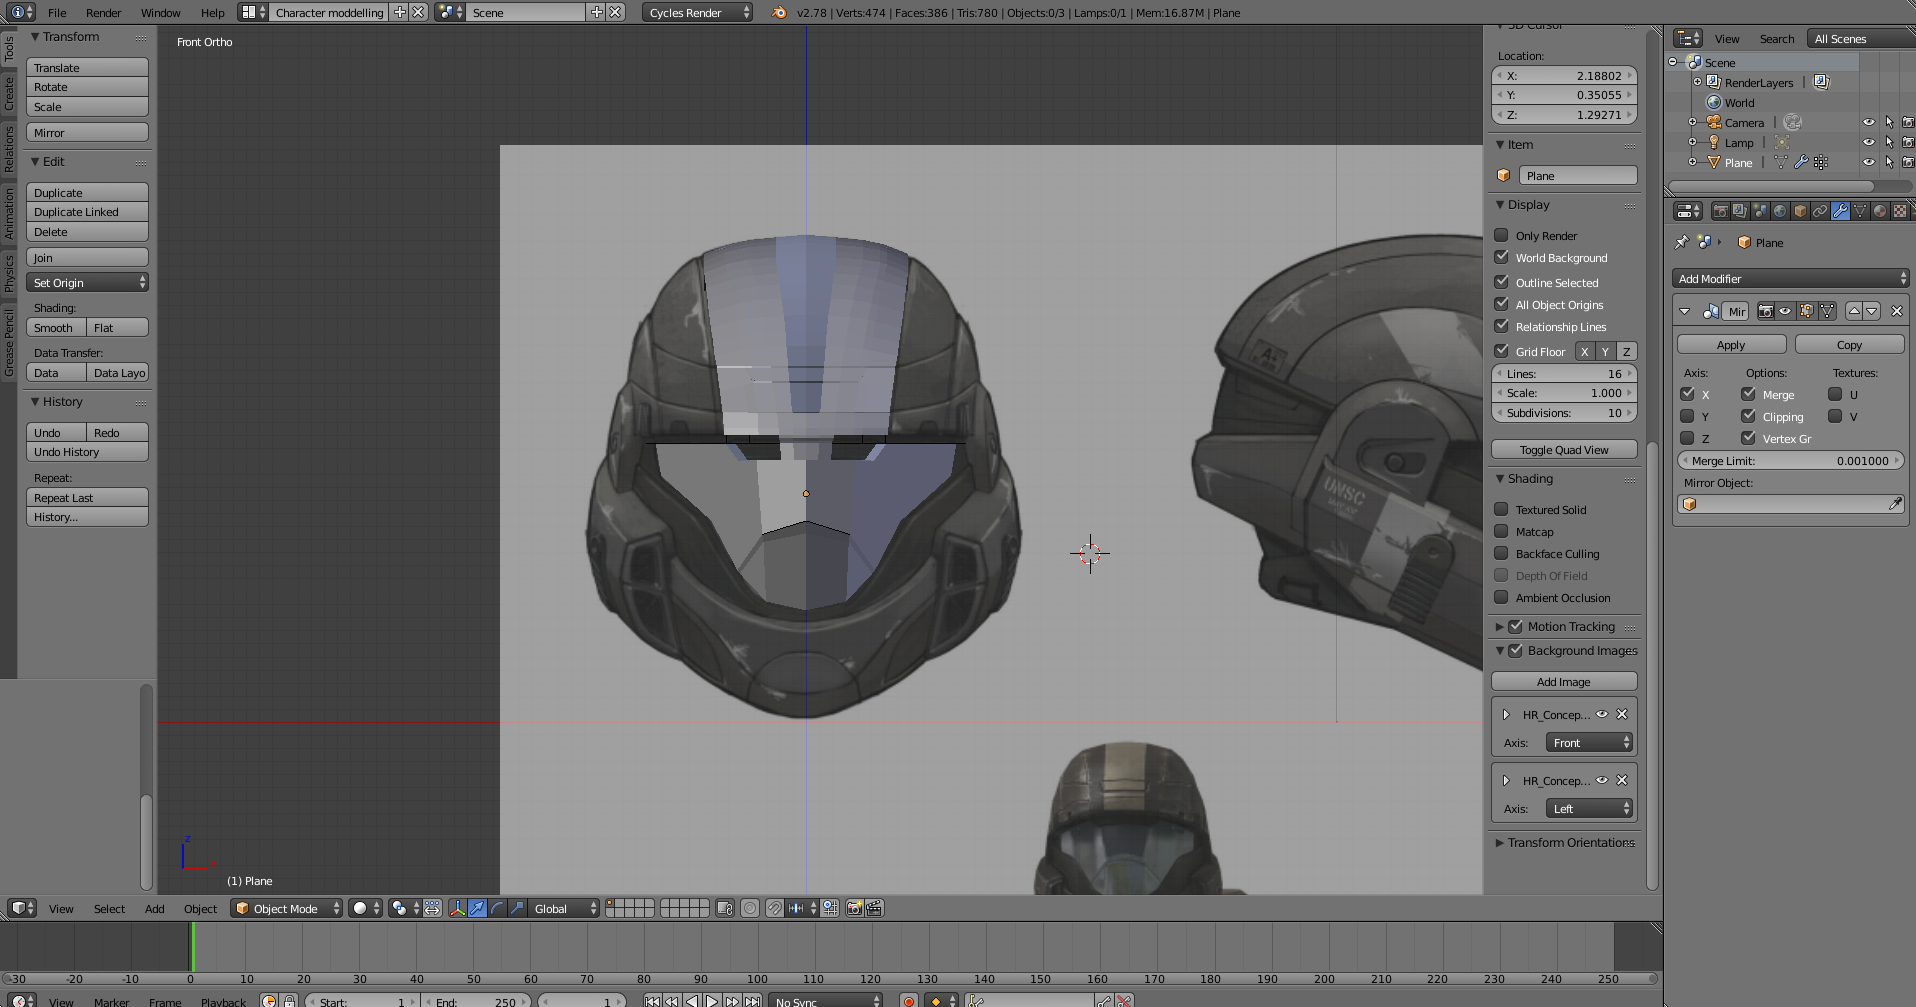
Task: Open the Modifiers properties tab (wrench icon)
Action: [x=1840, y=211]
